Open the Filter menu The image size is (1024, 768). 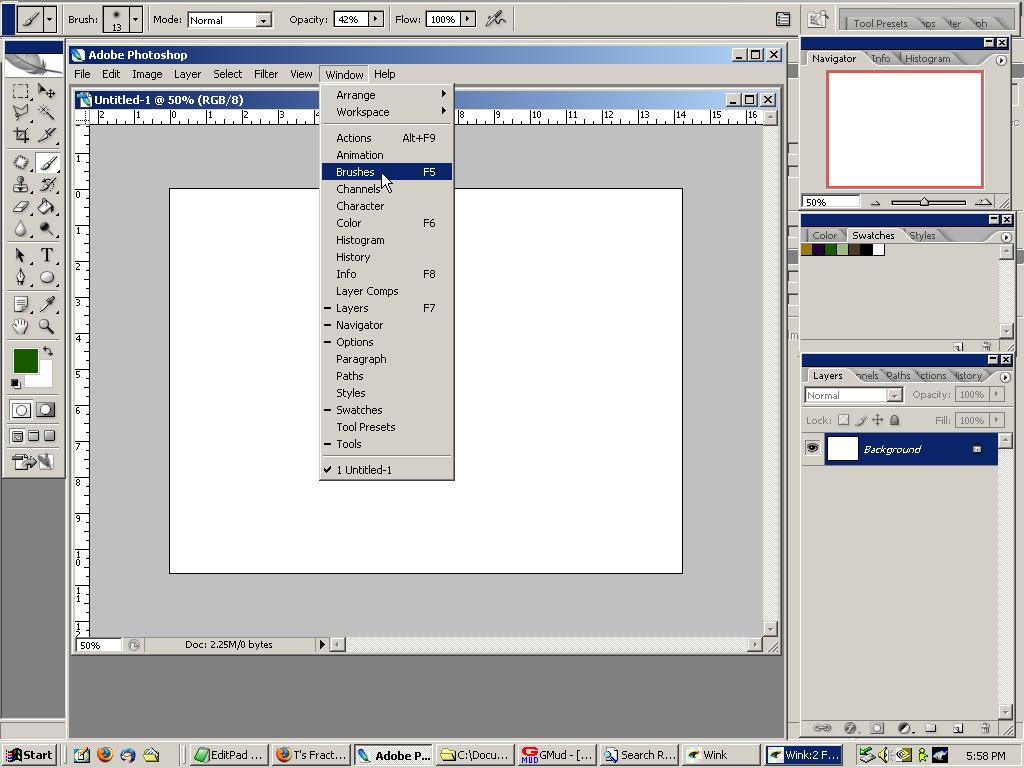265,74
